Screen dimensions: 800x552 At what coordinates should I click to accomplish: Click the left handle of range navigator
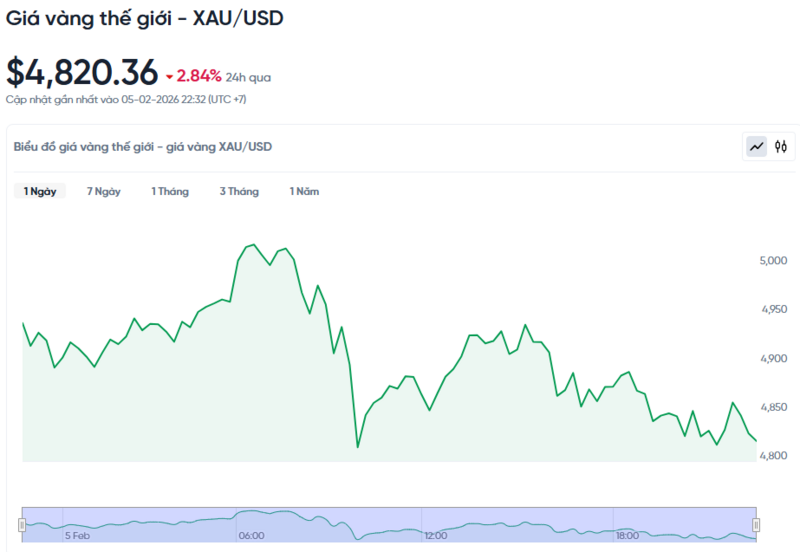pos(23,524)
